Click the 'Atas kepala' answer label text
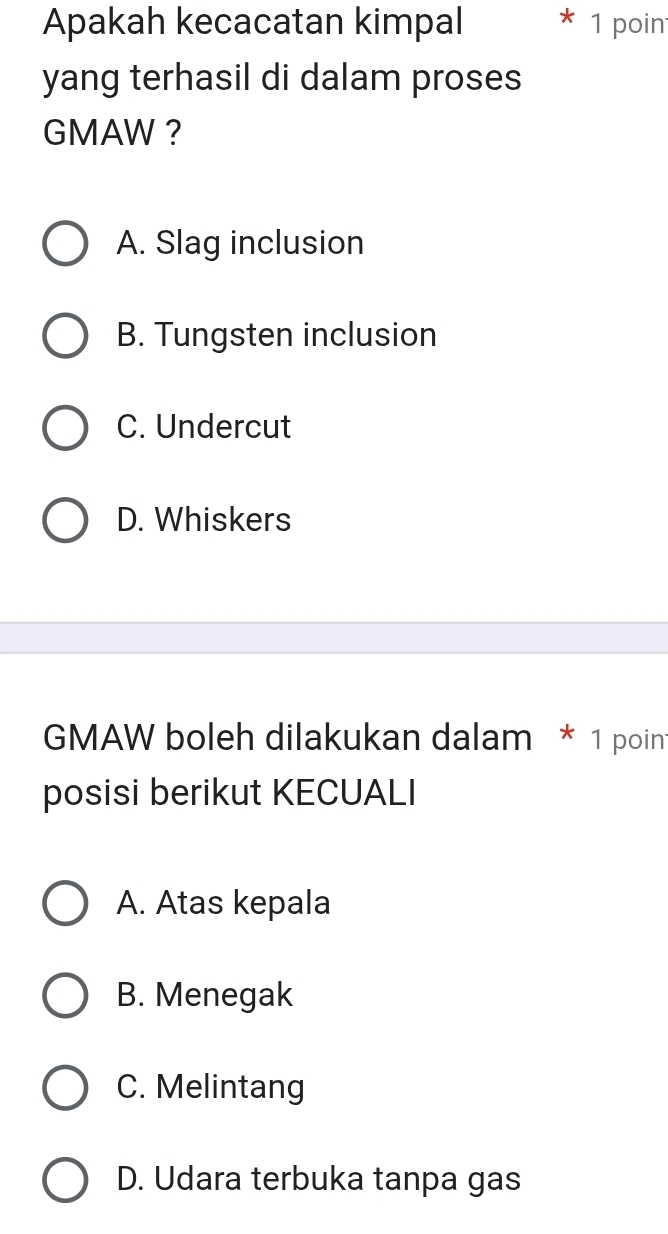 (x=223, y=903)
